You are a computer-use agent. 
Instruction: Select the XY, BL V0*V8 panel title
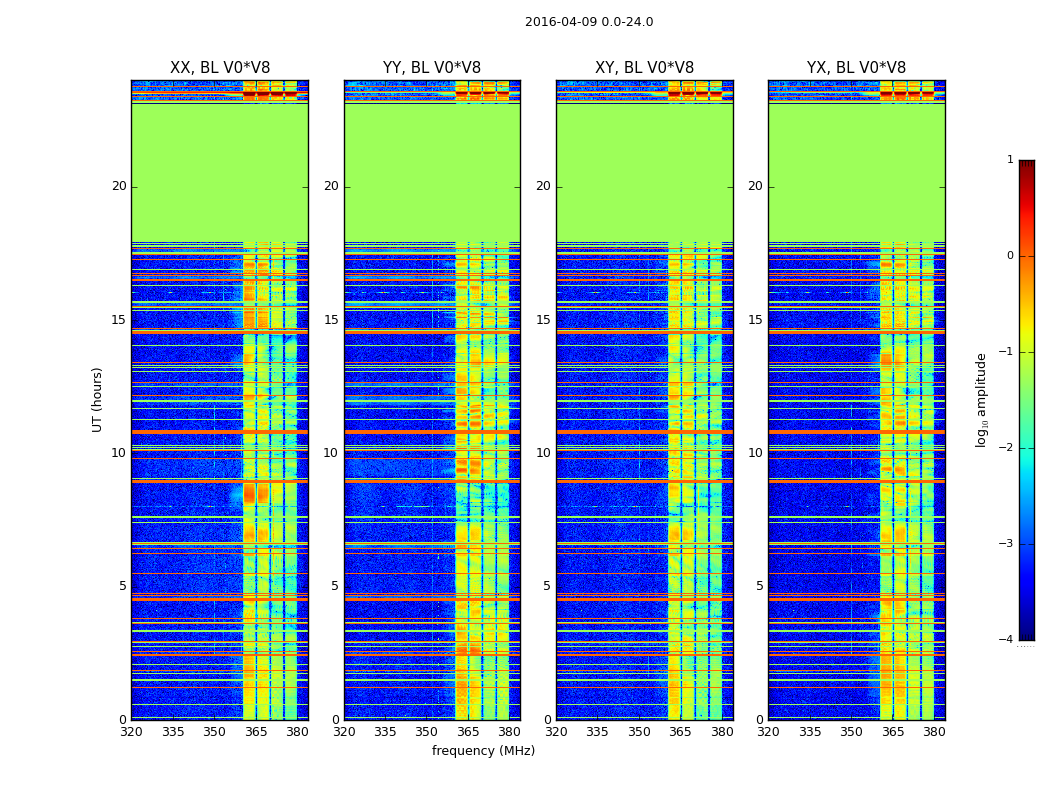pos(644,68)
